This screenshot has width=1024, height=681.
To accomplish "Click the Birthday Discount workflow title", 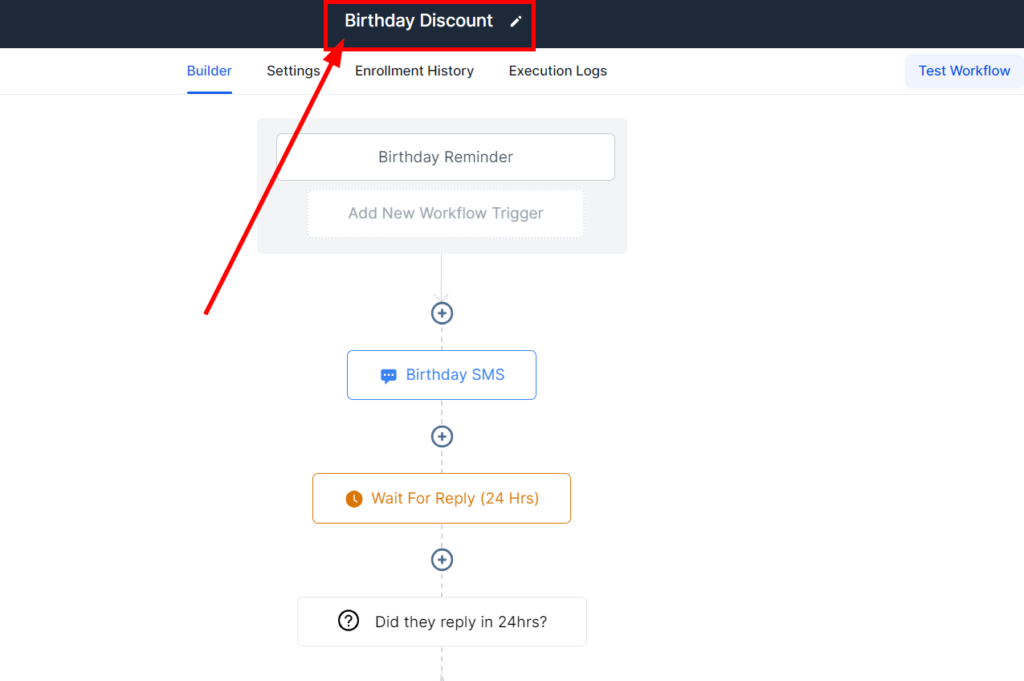I will [x=418, y=21].
